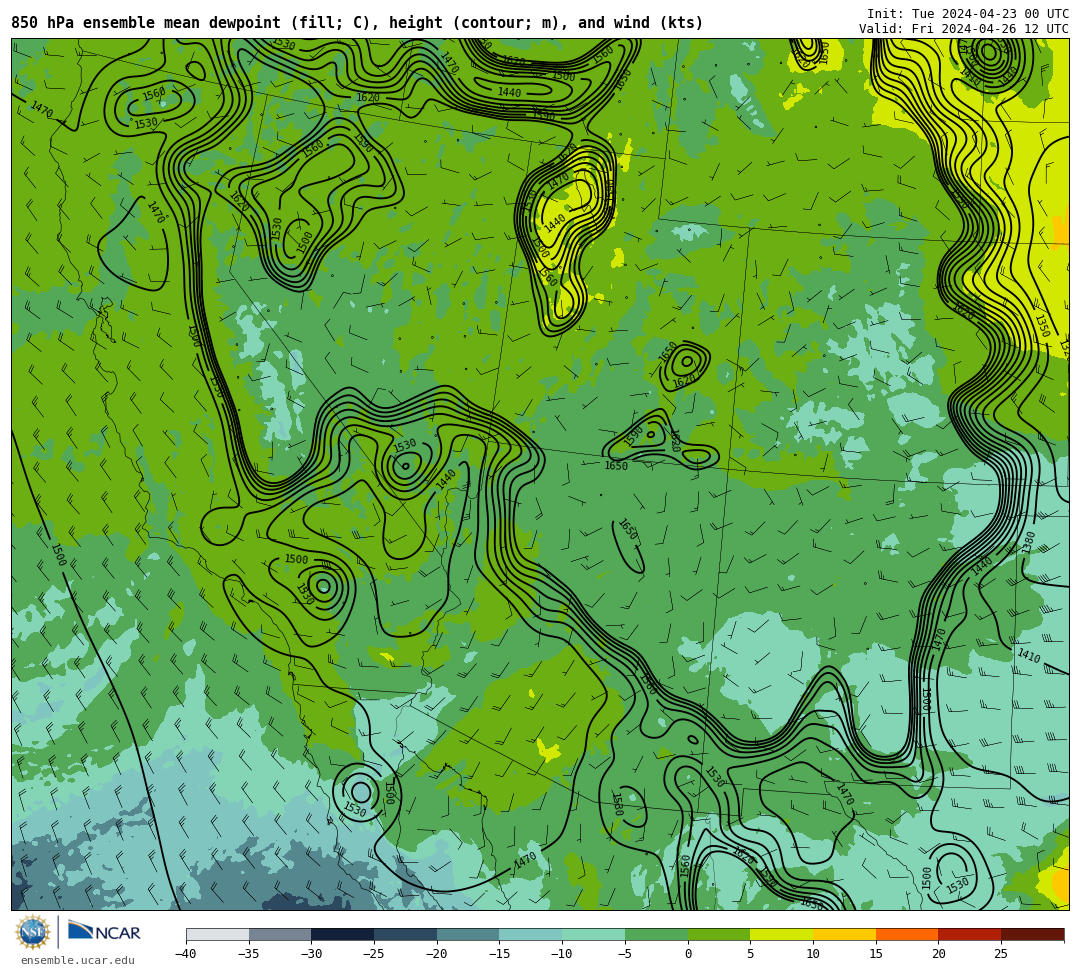Click the '0' colorbar tick label

coord(688,954)
